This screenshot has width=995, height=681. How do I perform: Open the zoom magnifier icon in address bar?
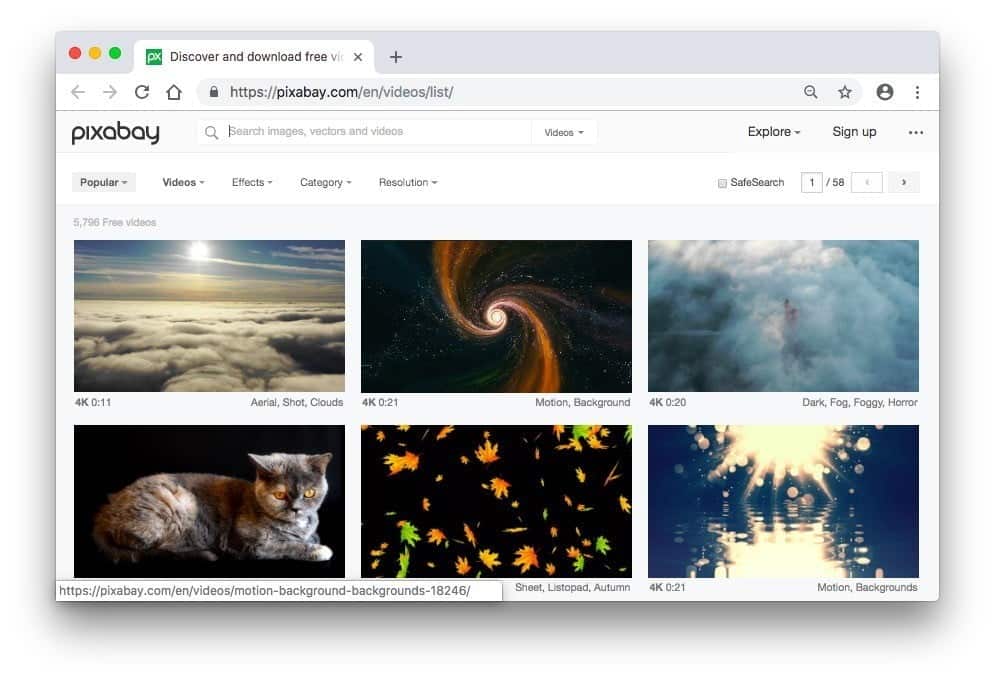[x=811, y=92]
